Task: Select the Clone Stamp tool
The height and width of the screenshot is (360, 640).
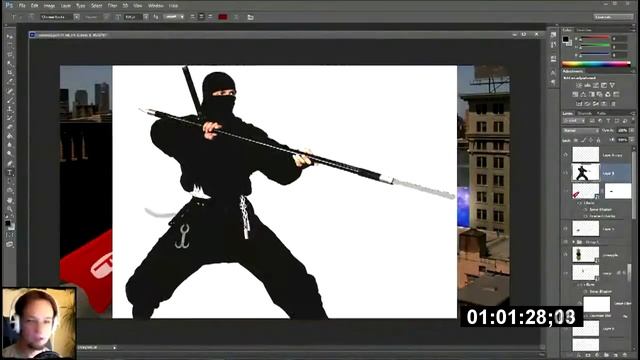Action: (x=10, y=109)
